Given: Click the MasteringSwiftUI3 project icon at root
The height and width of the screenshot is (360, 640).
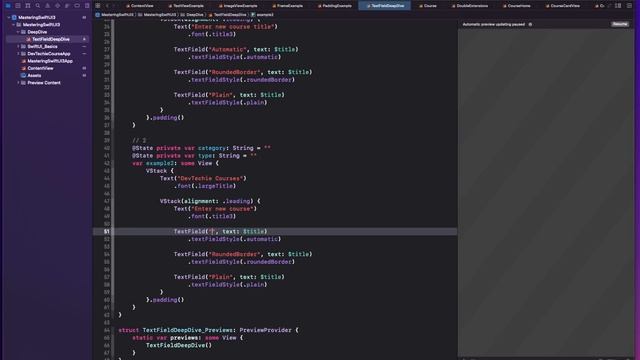Looking at the screenshot, I should click(14, 18).
